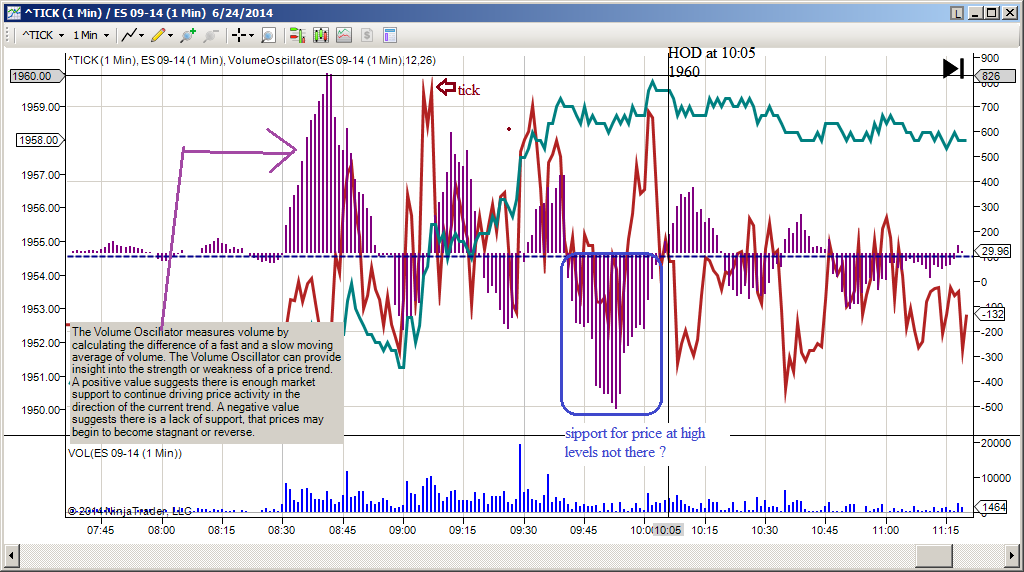The image size is (1024, 572).
Task: Click the greyed Strategies dollar icon
Action: pyautogui.click(x=367, y=35)
